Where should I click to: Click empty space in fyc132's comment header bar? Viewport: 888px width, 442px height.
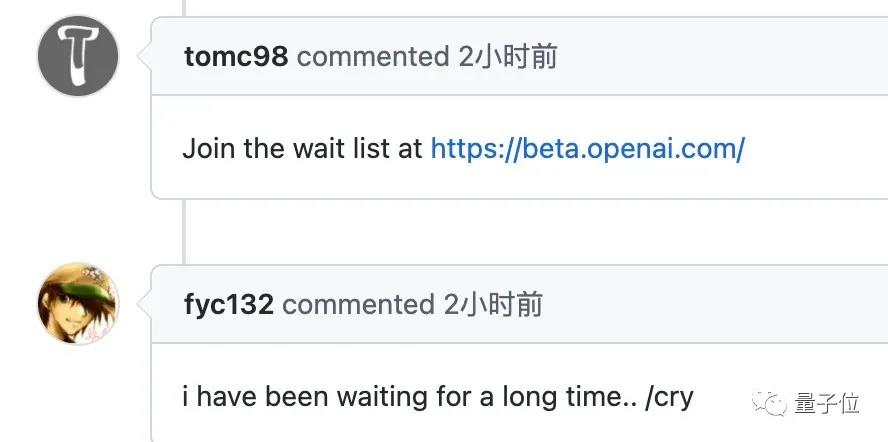pyautogui.click(x=714, y=305)
